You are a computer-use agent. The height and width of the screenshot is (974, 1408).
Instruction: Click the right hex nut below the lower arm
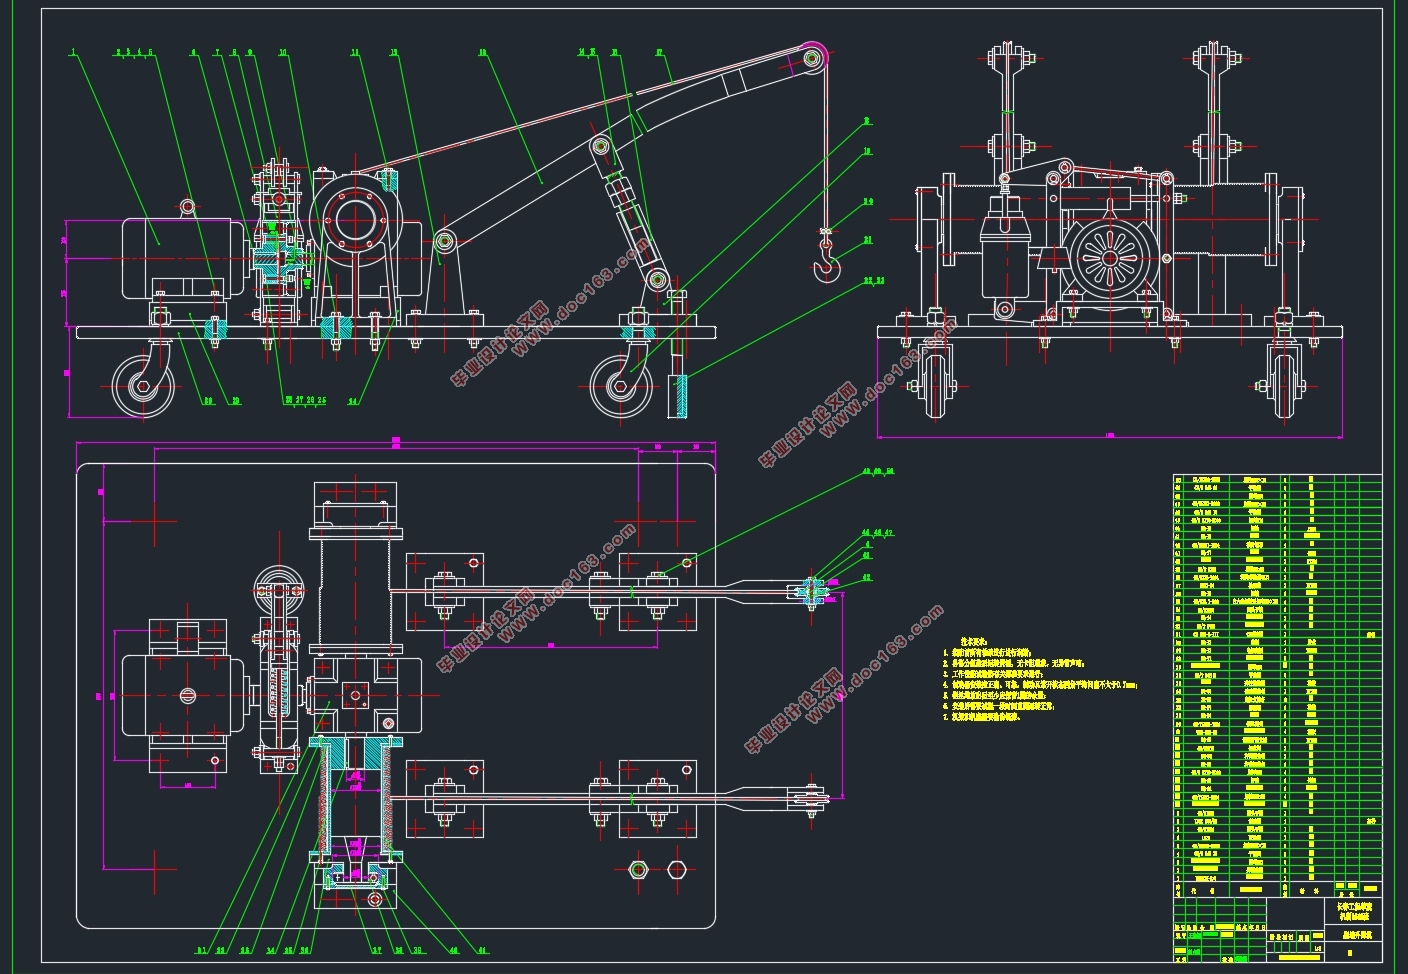[679, 868]
